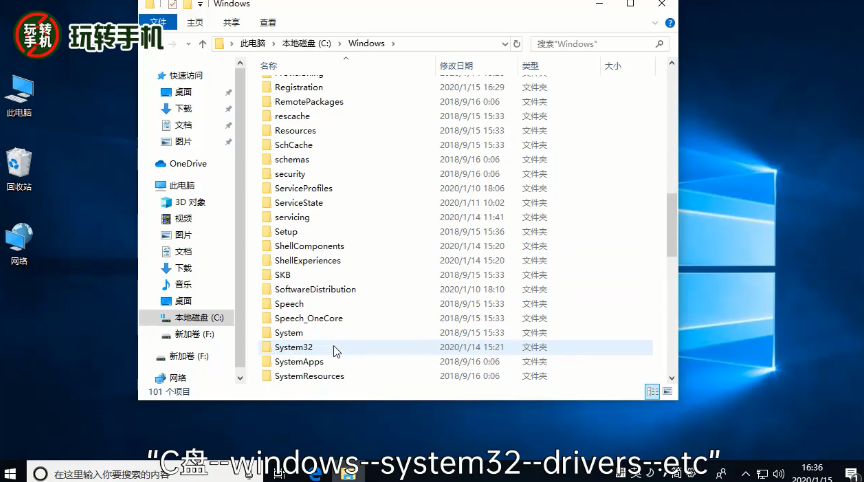Image resolution: width=864 pixels, height=482 pixels.
Task: Open the 主页 ribbon tab
Action: 195,23
